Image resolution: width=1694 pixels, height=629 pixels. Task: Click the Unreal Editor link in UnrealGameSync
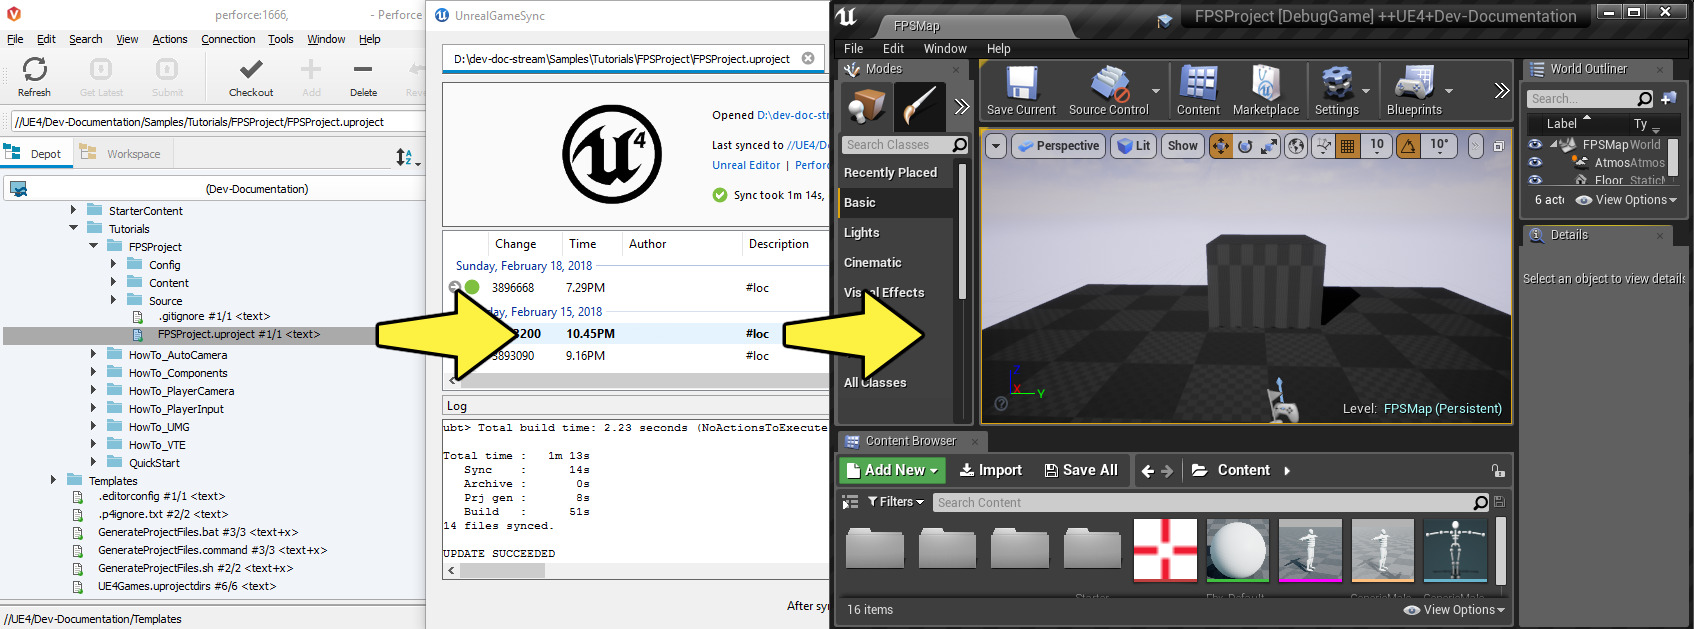click(746, 165)
